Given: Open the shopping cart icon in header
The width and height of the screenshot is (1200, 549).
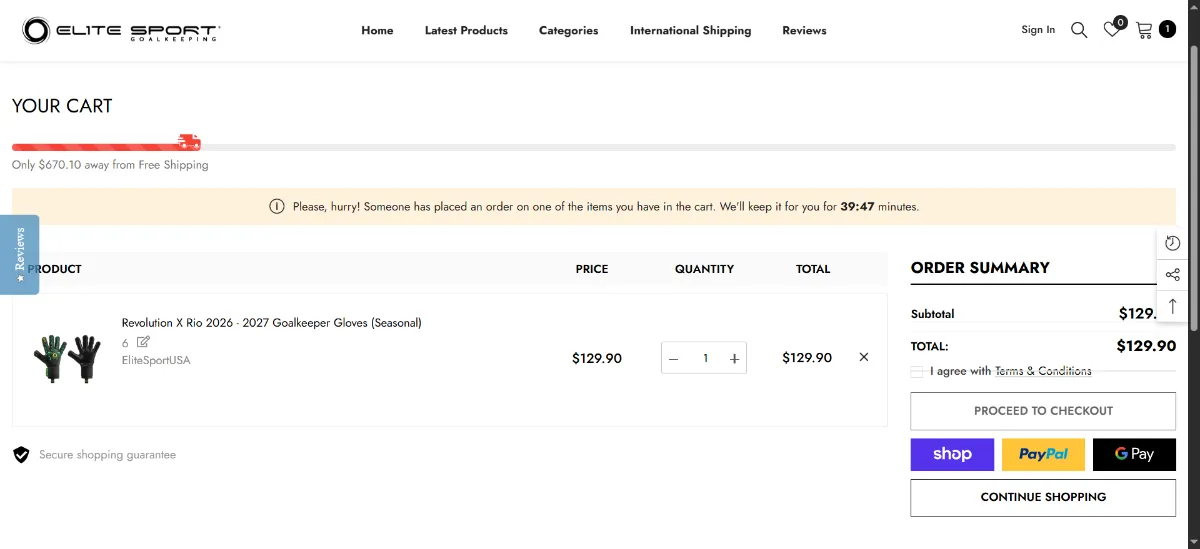Looking at the screenshot, I should tap(1144, 30).
